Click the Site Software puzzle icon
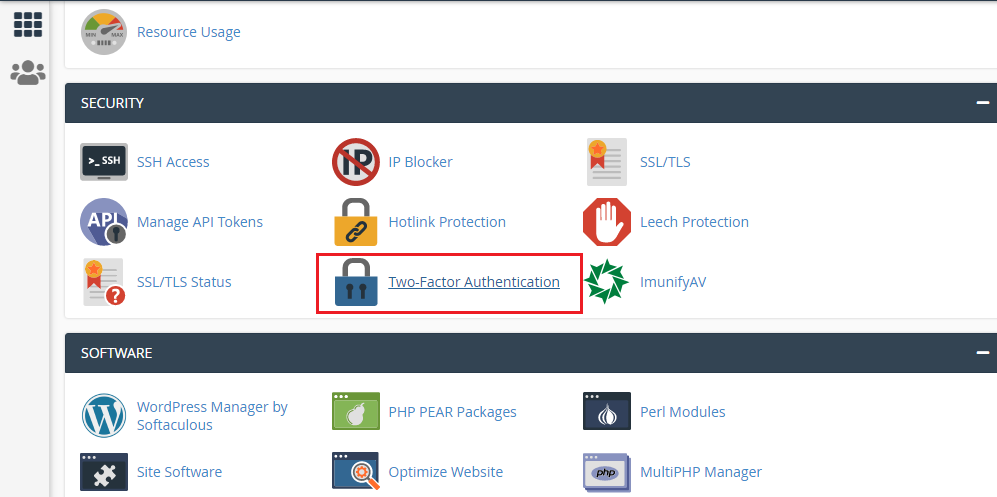 pos(104,472)
